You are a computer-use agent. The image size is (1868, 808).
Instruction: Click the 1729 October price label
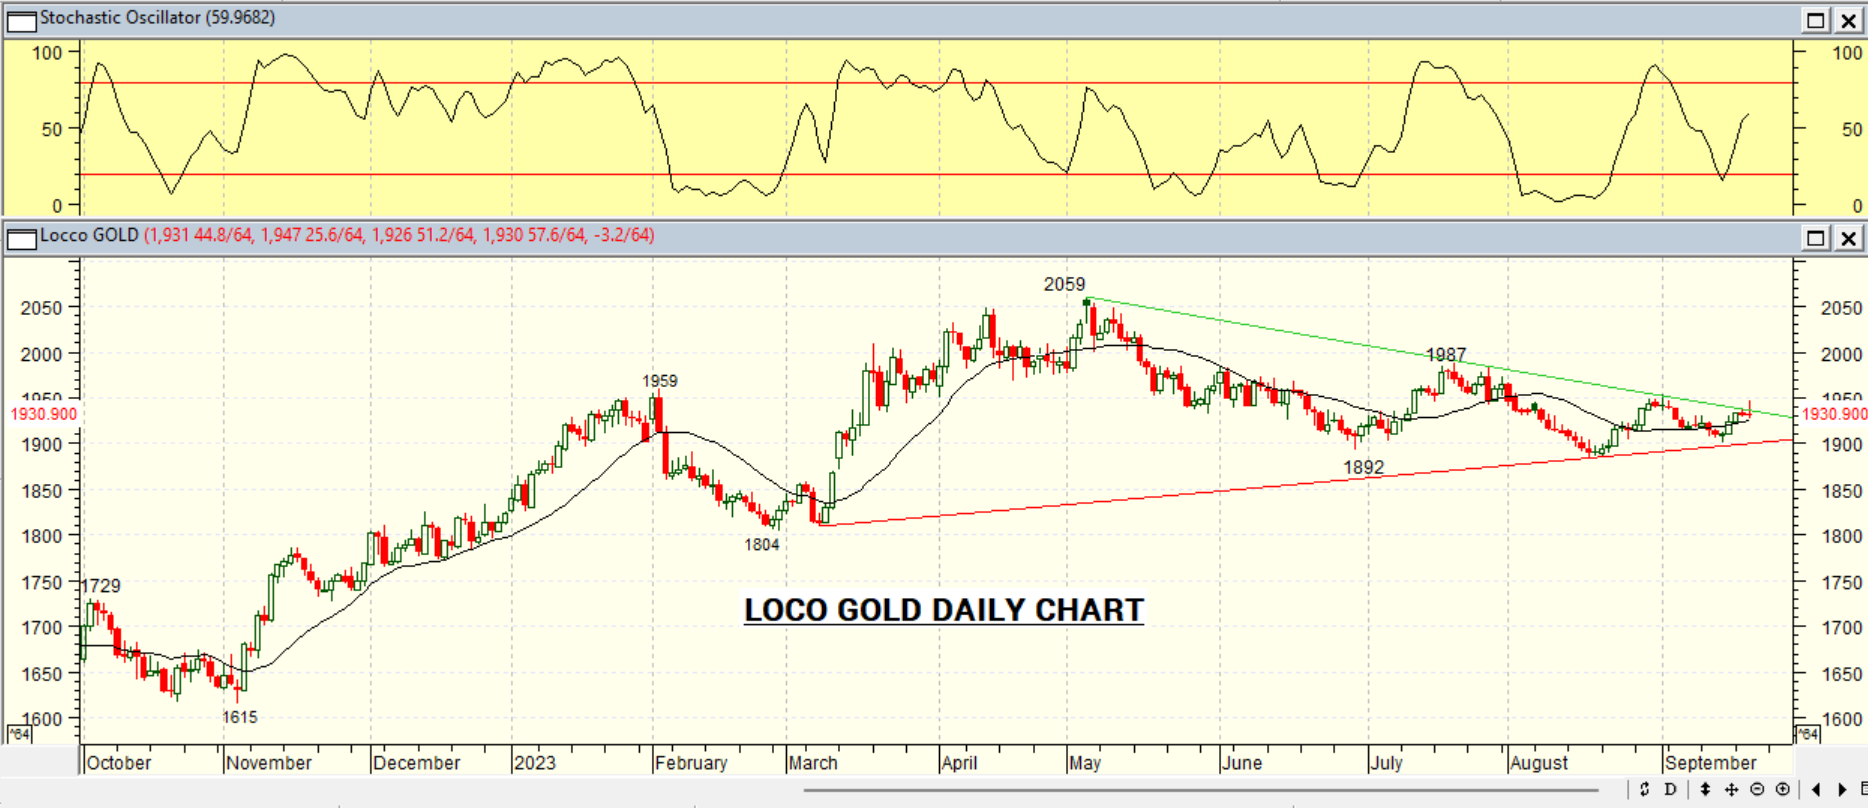coord(101,586)
